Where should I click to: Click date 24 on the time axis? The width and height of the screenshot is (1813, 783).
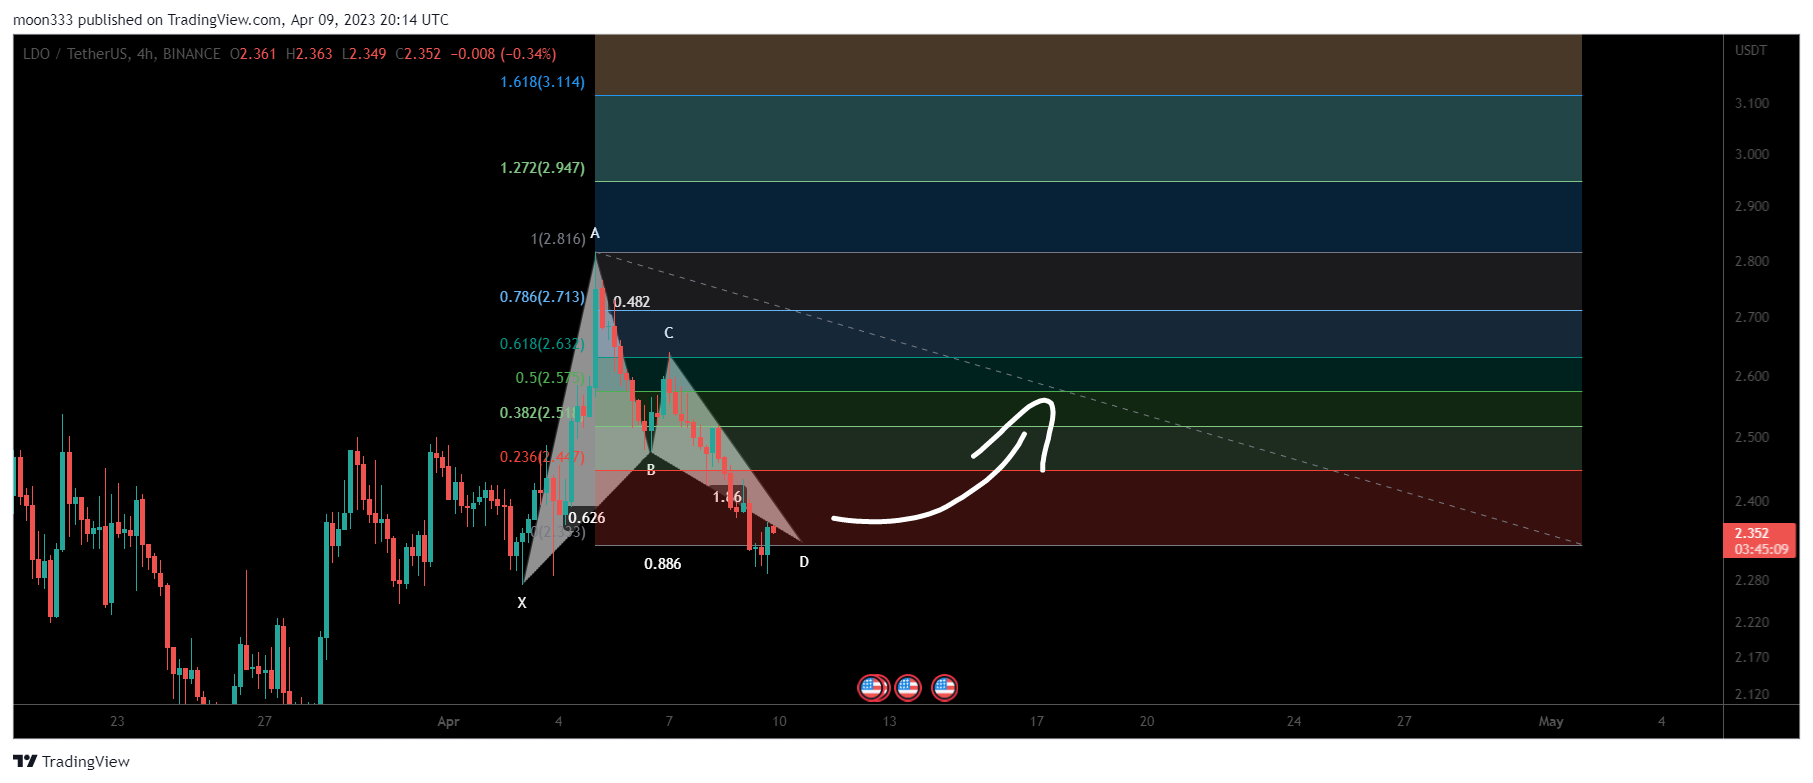point(1294,721)
